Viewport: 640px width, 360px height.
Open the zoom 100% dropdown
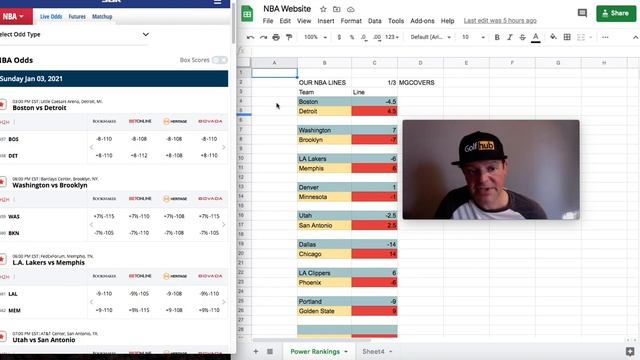pyautogui.click(x=316, y=37)
